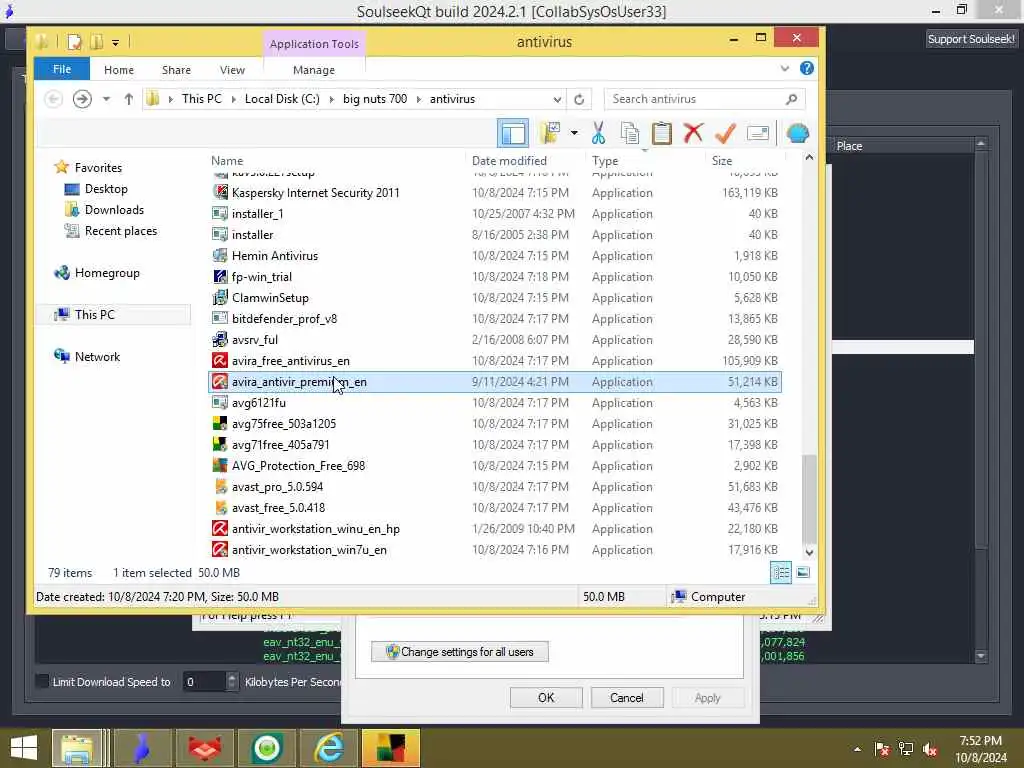The width and height of the screenshot is (1024, 768).
Task: Select Homegroup in the navigation pane
Action: (107, 273)
